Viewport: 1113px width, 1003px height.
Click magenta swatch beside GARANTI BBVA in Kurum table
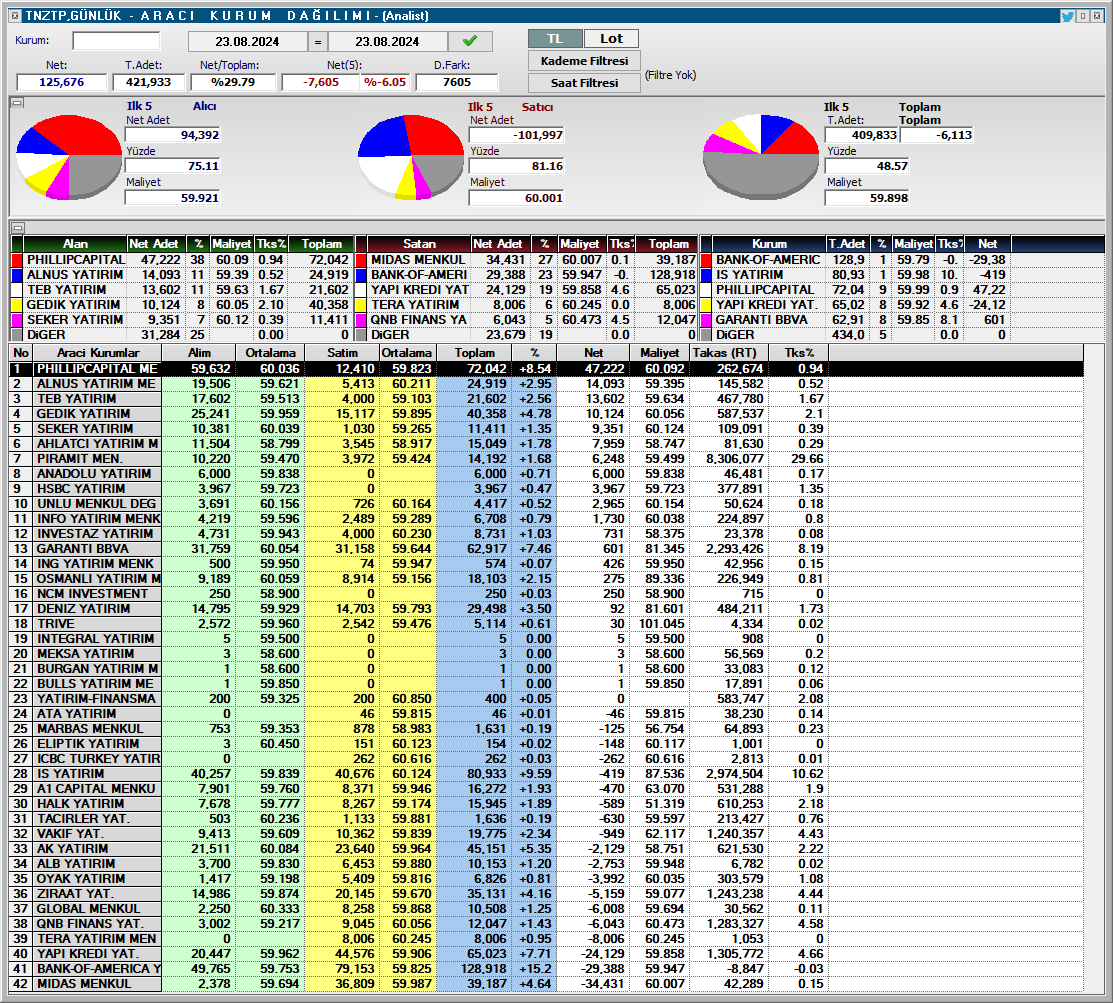point(706,319)
